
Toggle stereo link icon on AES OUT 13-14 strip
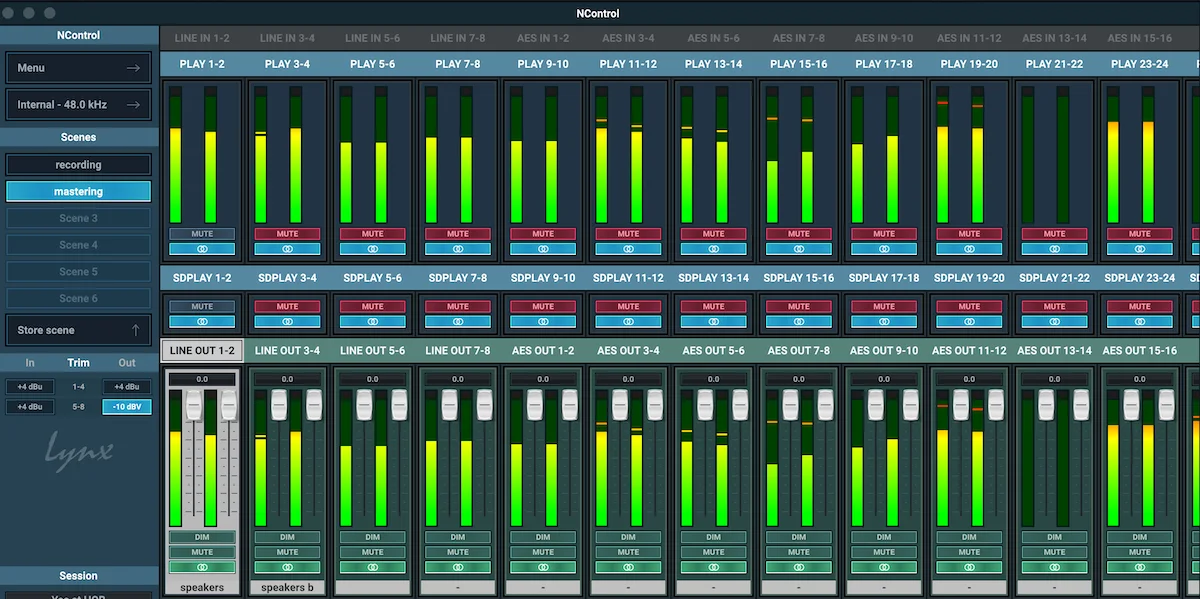point(1054,567)
